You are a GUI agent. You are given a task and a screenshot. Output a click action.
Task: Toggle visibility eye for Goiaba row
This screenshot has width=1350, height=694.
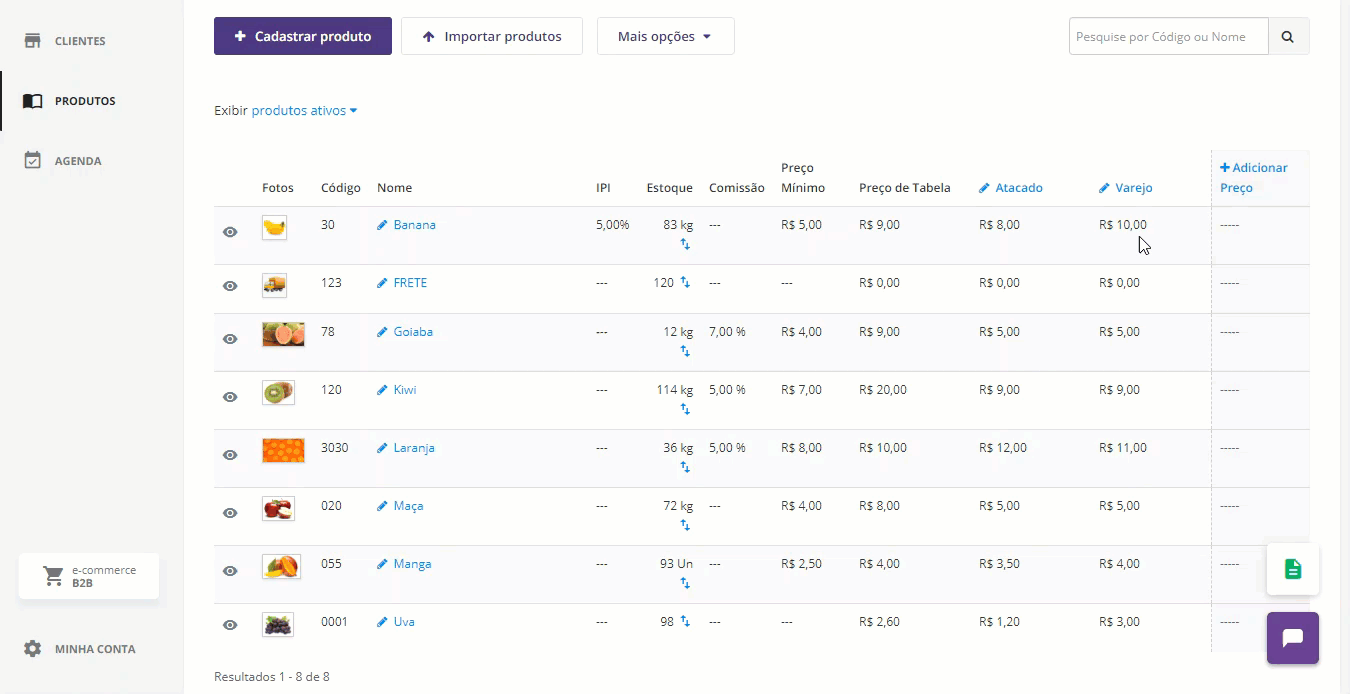tap(230, 339)
